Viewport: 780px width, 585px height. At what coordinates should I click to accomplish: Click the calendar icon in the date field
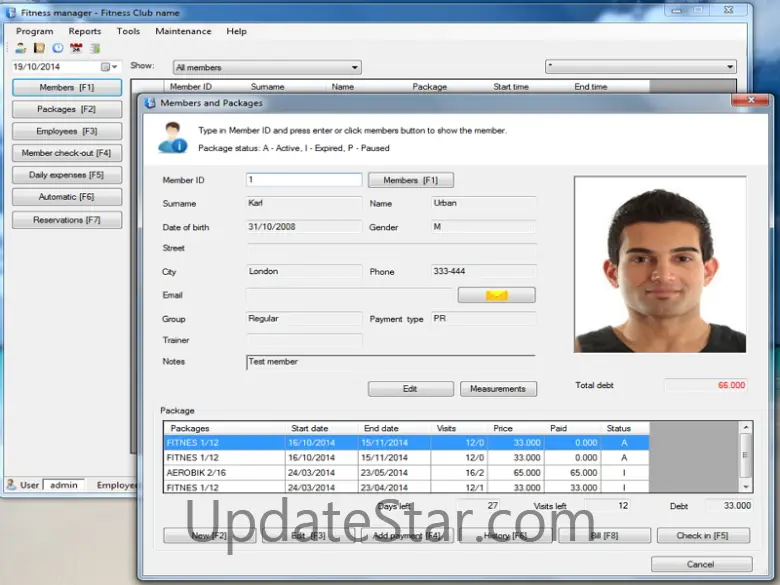tap(105, 67)
